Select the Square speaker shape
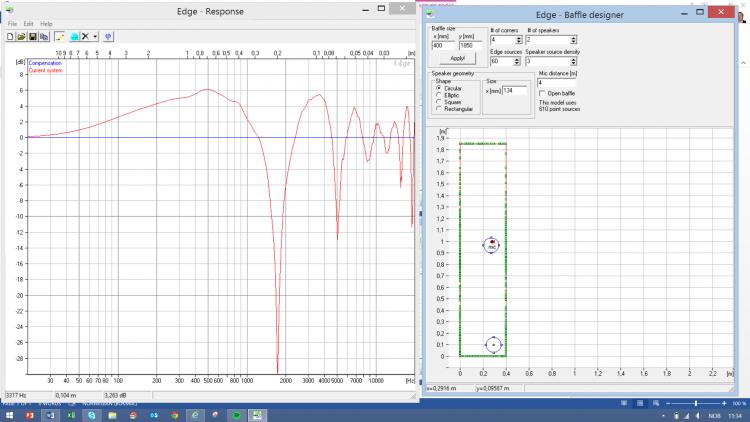Viewport: 750px width, 422px height. coord(438,101)
